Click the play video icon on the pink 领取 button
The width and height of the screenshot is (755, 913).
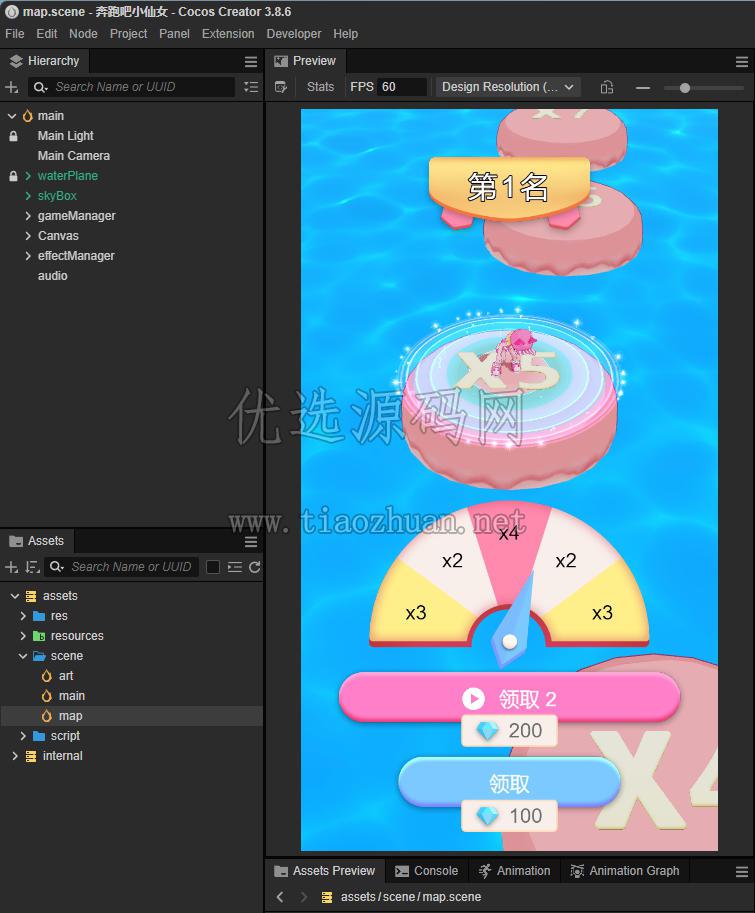pyautogui.click(x=473, y=698)
